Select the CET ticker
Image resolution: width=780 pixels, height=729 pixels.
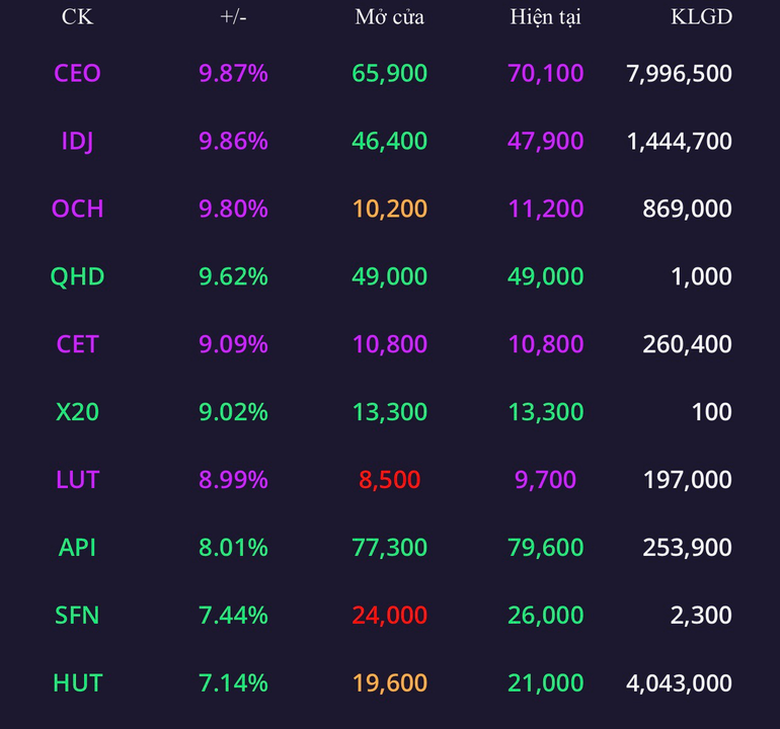point(77,344)
